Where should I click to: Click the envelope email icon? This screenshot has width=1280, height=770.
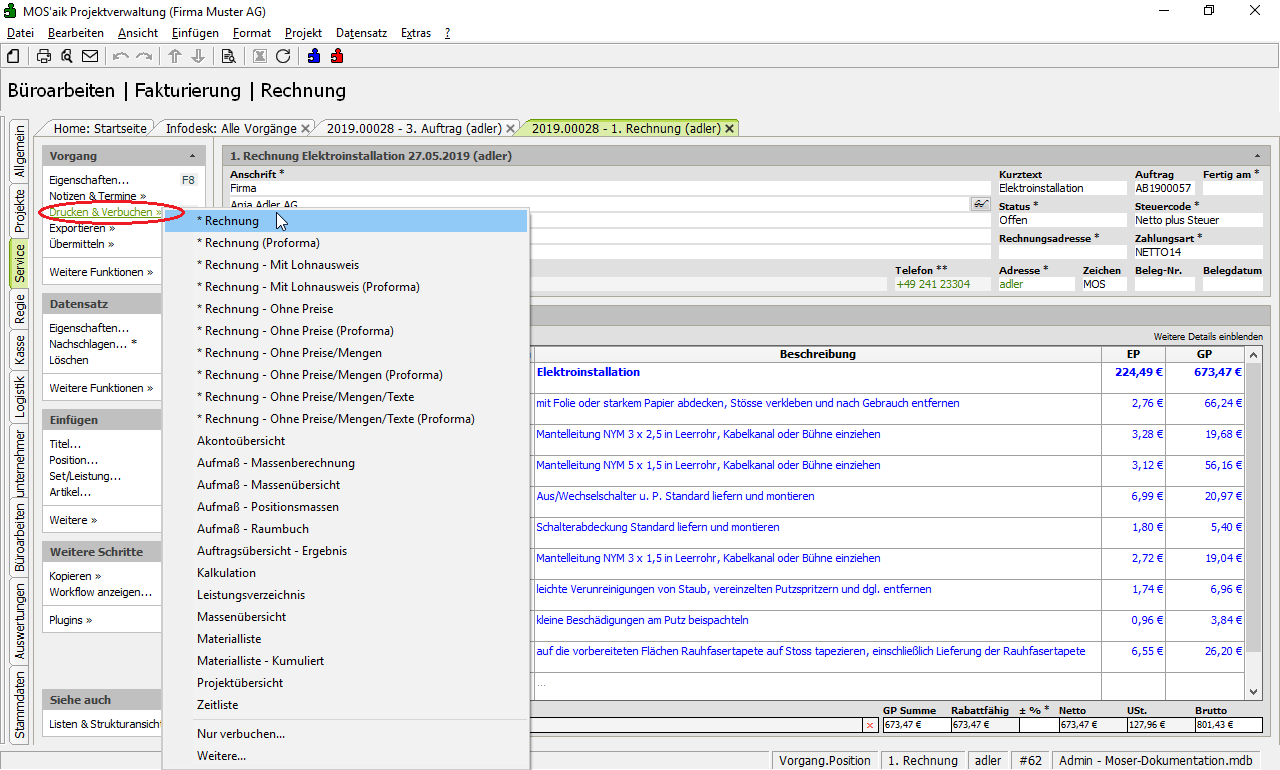(x=90, y=56)
